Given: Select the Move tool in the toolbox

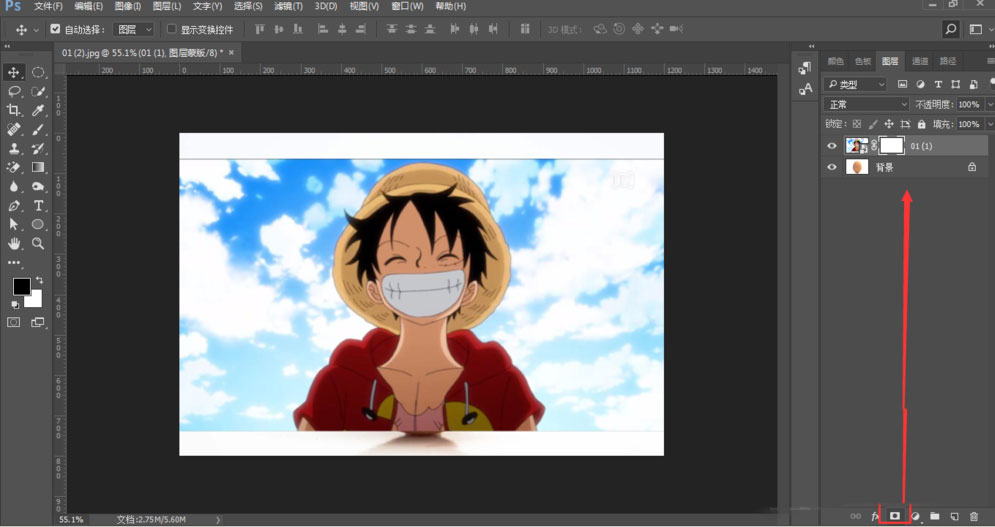Looking at the screenshot, I should (13, 72).
